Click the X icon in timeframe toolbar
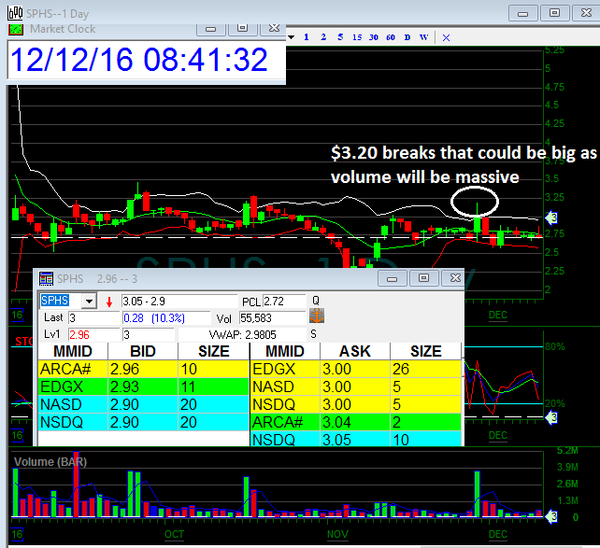The height and width of the screenshot is (548, 600). (446, 37)
